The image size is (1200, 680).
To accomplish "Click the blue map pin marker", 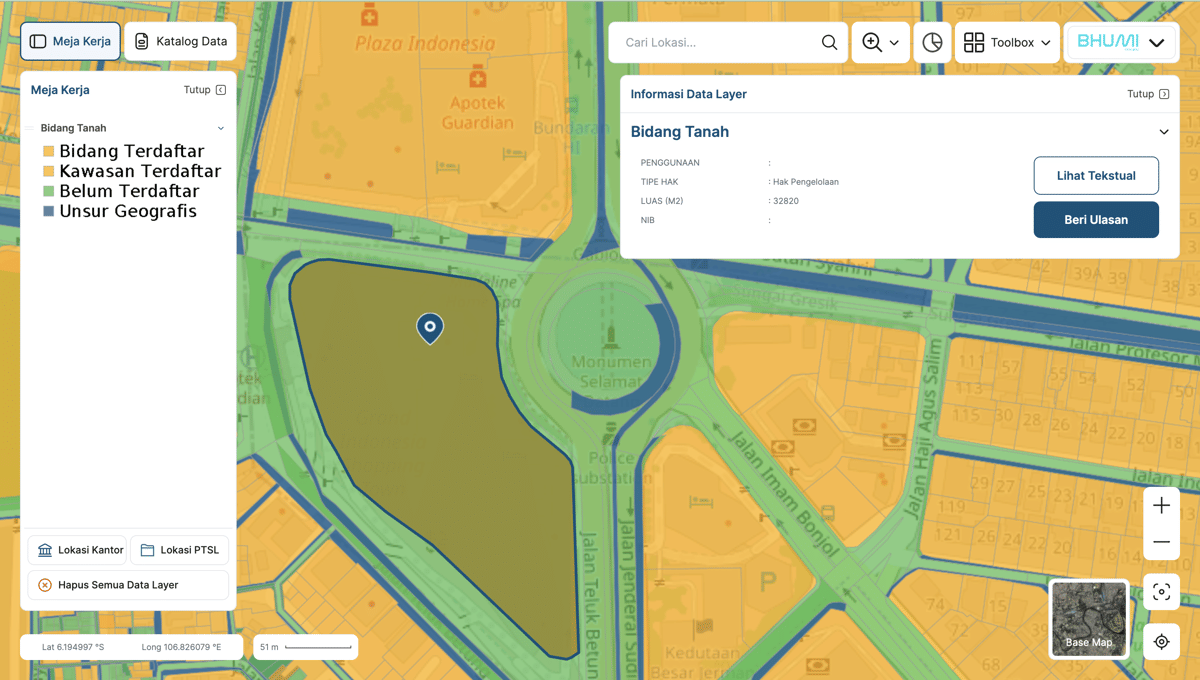I will pyautogui.click(x=430, y=329).
